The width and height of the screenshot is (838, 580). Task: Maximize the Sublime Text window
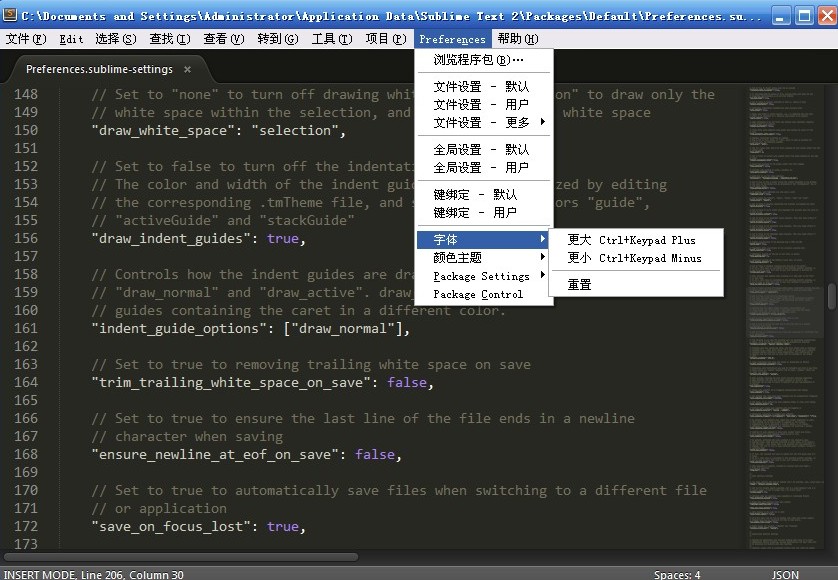click(x=803, y=16)
